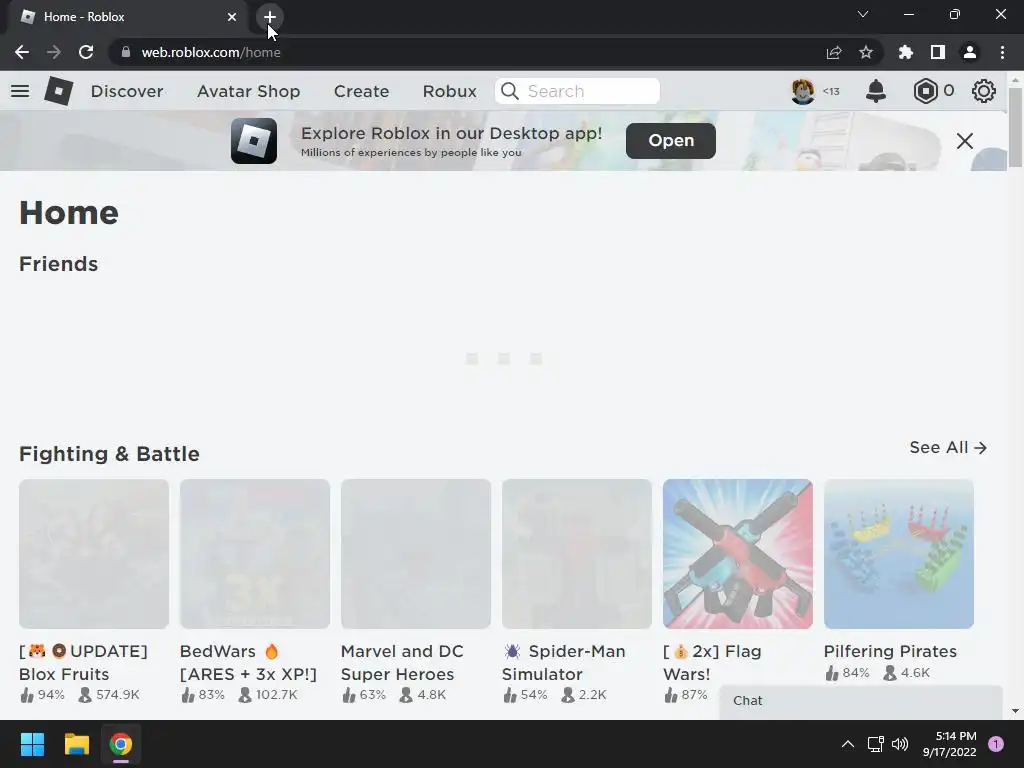Open Pilfering Pirates game thumbnail
Viewport: 1024px width, 768px height.
[x=899, y=554]
